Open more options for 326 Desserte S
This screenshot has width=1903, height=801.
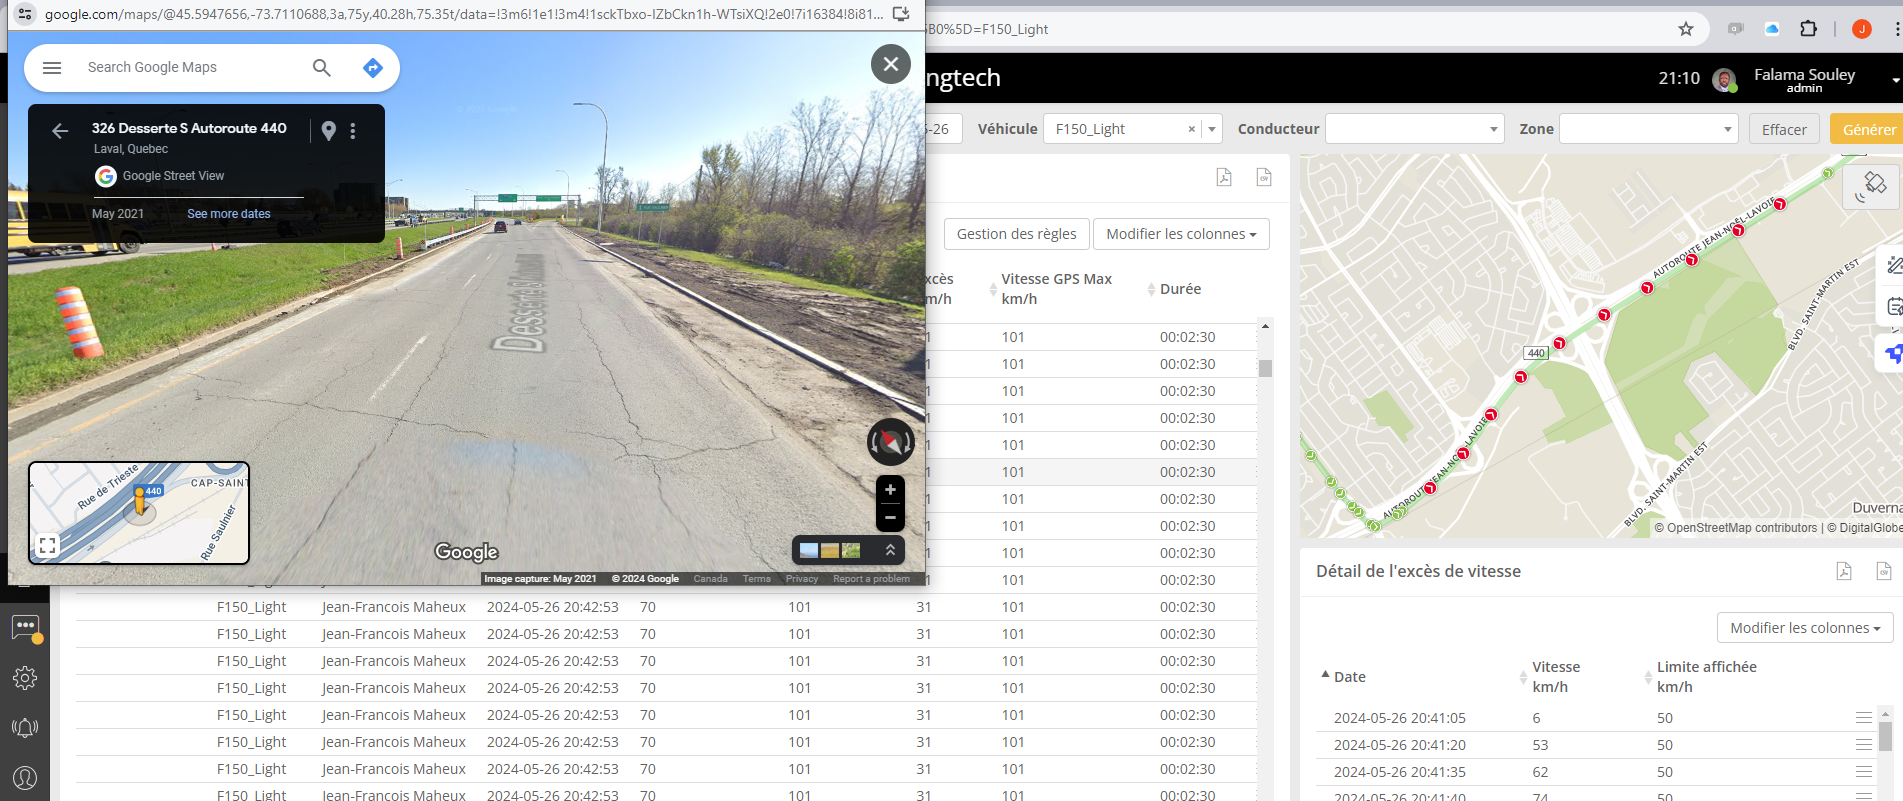(x=353, y=131)
